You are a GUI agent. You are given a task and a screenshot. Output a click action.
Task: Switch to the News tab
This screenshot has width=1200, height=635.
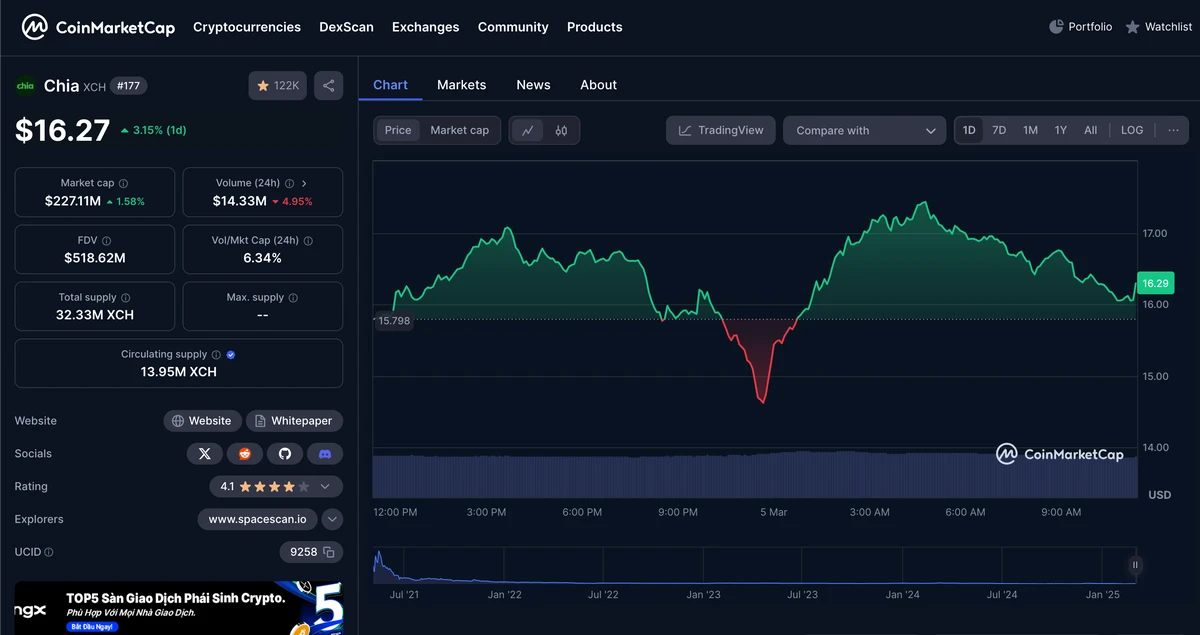pyautogui.click(x=534, y=85)
